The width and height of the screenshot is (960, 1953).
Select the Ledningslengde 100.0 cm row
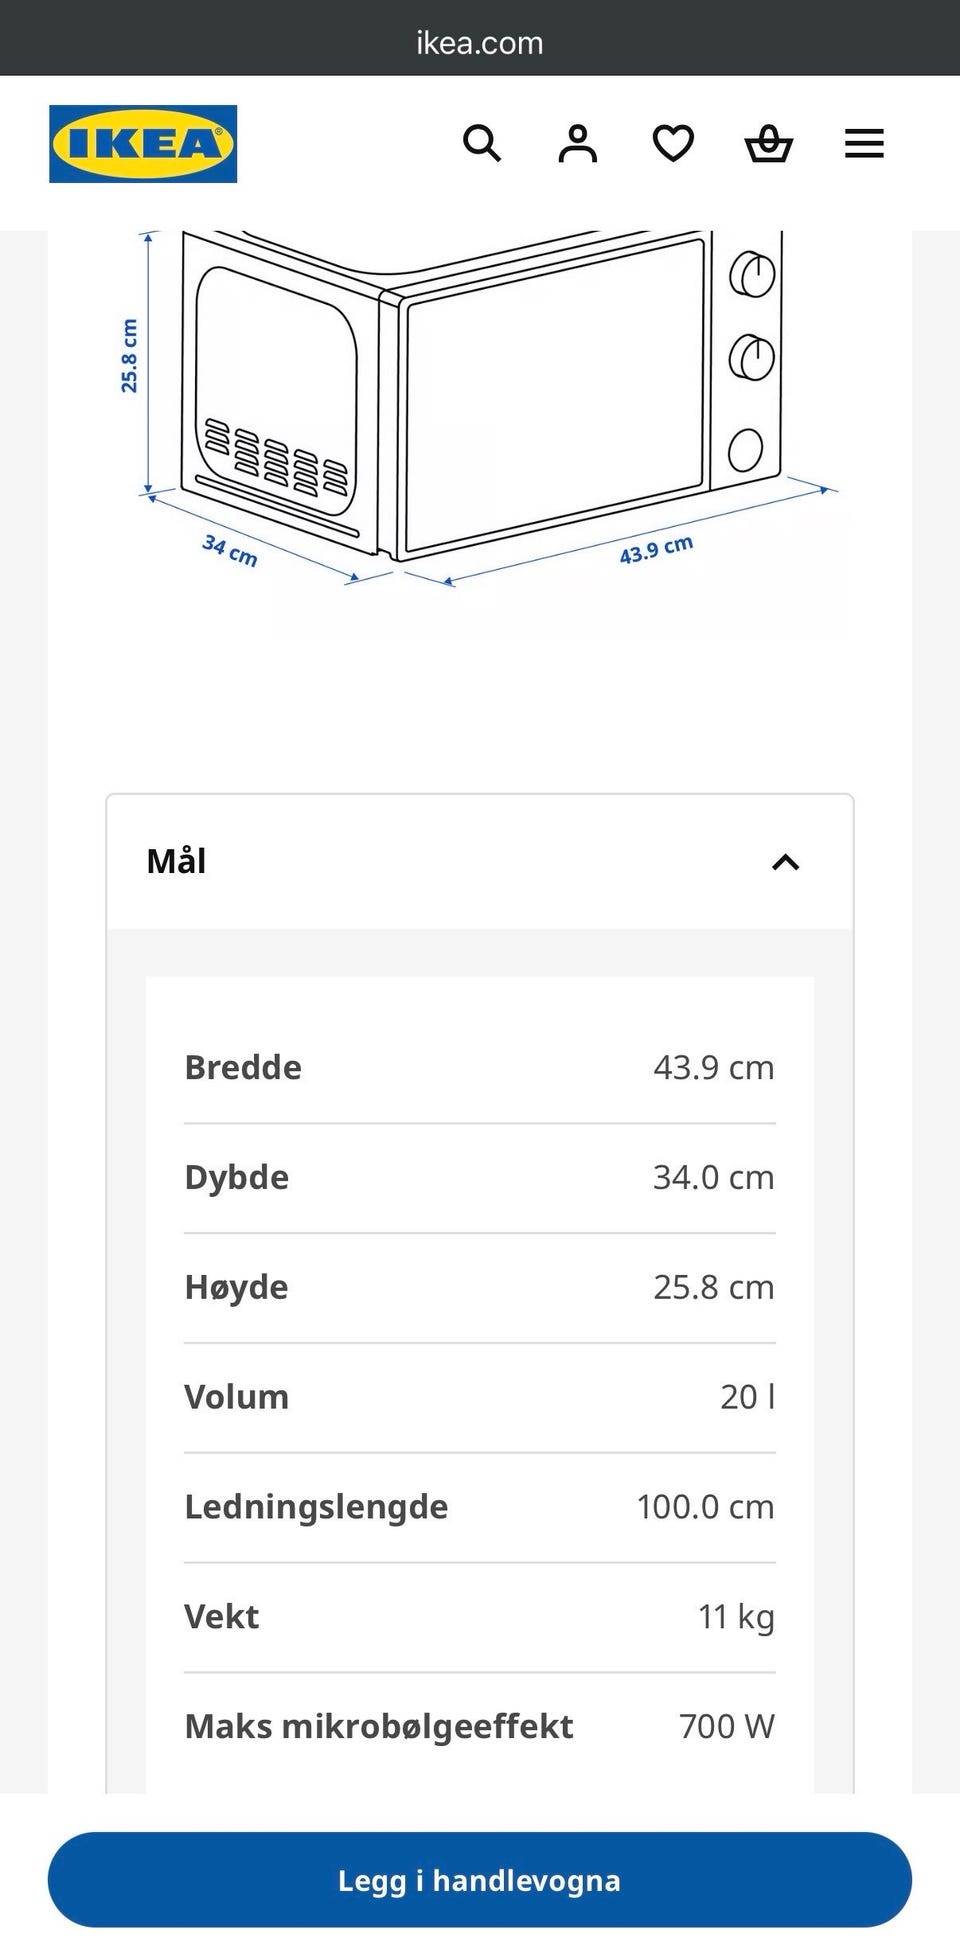coord(480,1508)
